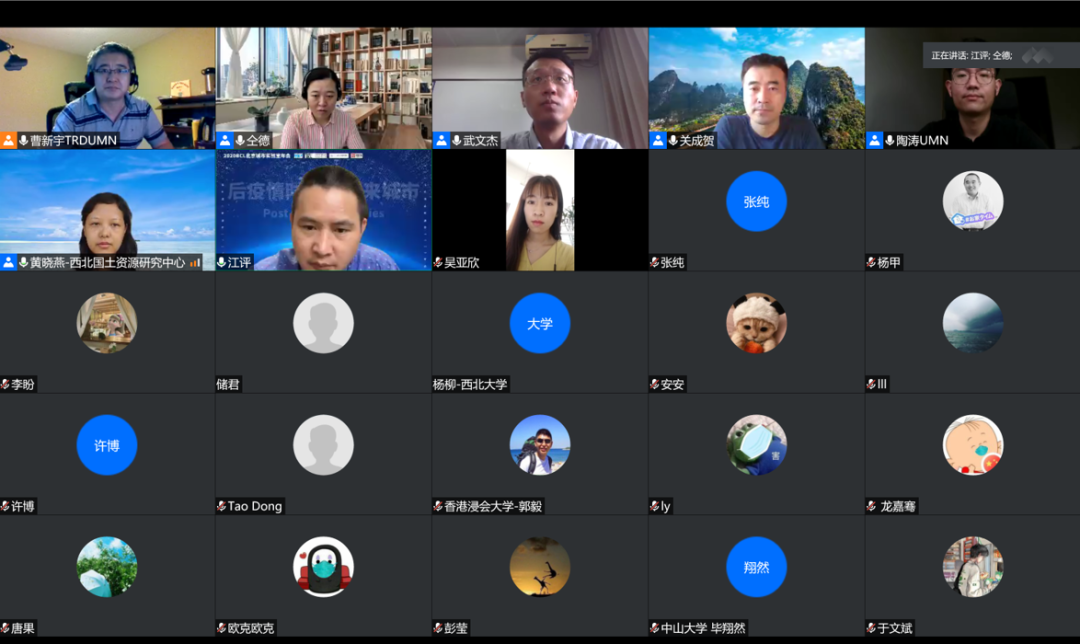Click the muted mic icon beside Tao Dong
Viewport: 1080px width, 644px height.
click(221, 507)
